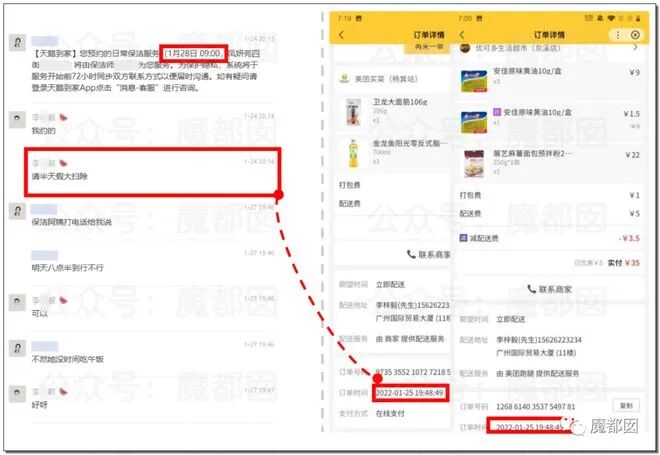
Task: Click the -¥3.5 delivery discount value
Action: [629, 238]
